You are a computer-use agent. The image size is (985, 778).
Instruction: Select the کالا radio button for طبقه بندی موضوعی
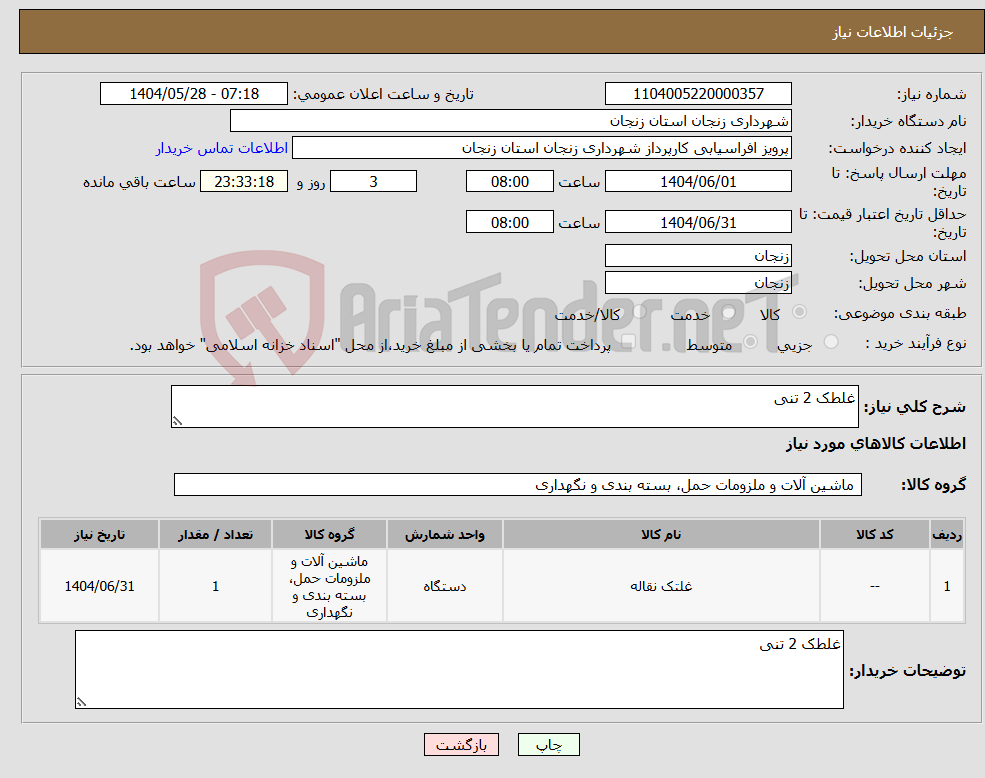click(x=799, y=311)
